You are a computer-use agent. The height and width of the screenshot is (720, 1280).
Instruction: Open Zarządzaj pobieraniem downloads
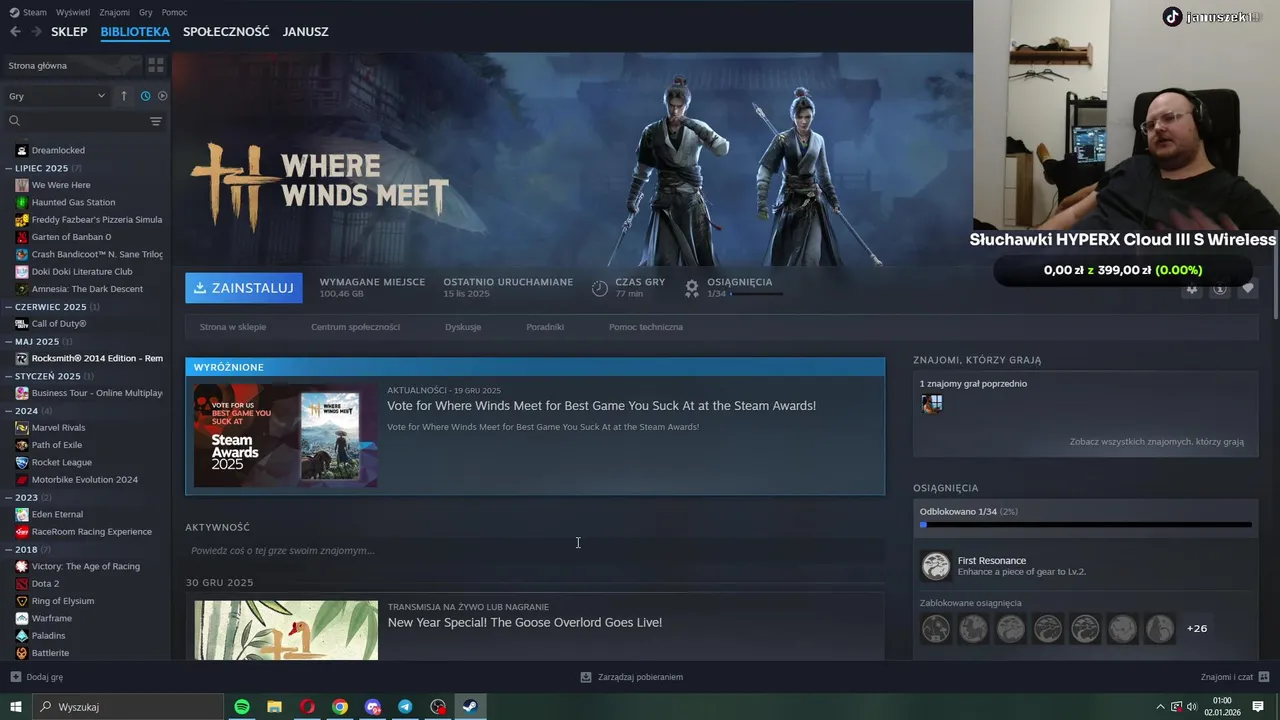click(632, 677)
